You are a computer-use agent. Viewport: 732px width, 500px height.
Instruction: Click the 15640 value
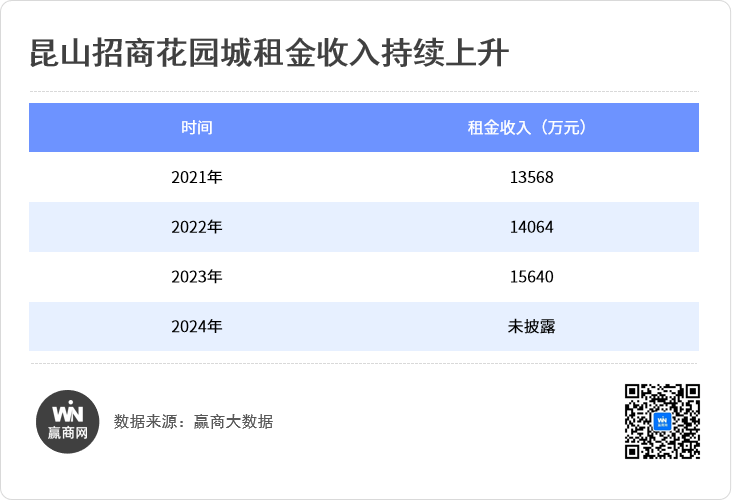click(x=531, y=277)
